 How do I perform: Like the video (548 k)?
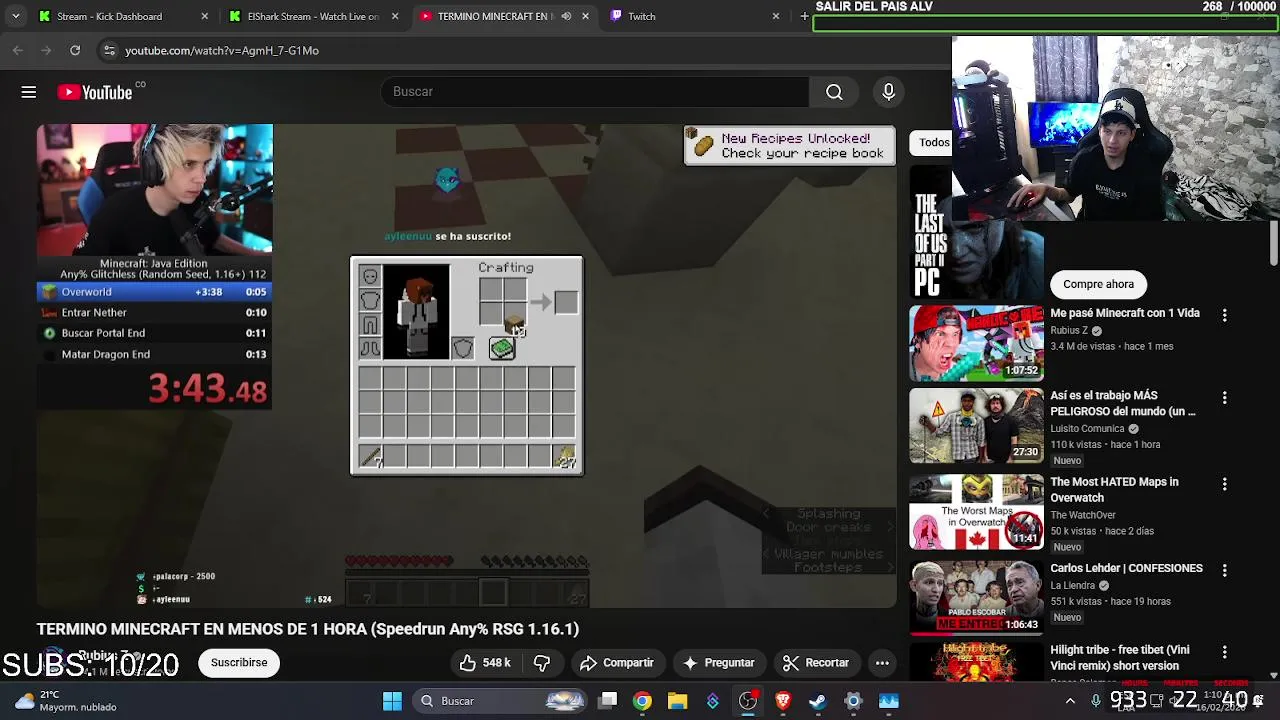point(486,663)
